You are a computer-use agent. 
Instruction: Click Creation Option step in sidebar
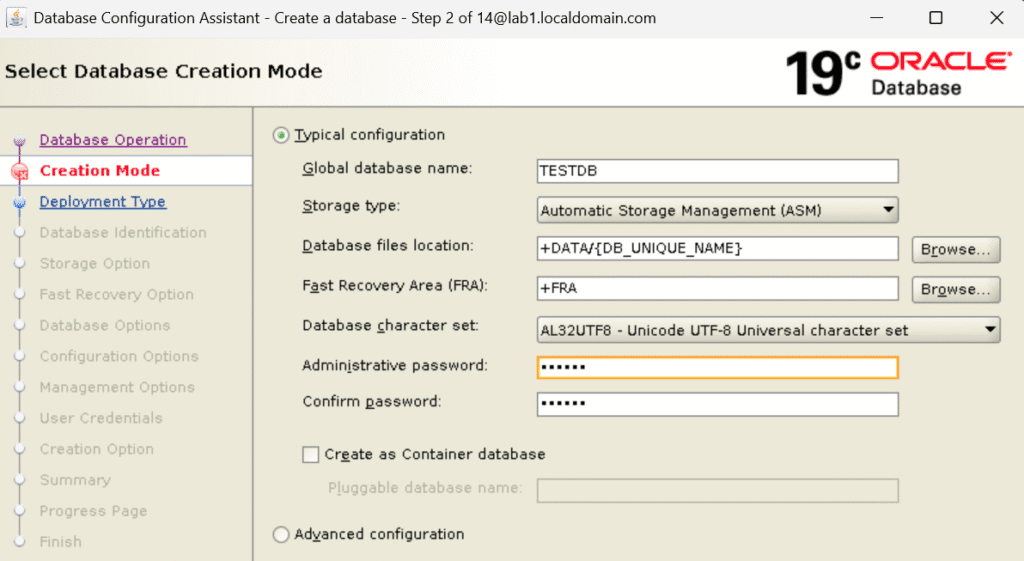click(x=97, y=449)
